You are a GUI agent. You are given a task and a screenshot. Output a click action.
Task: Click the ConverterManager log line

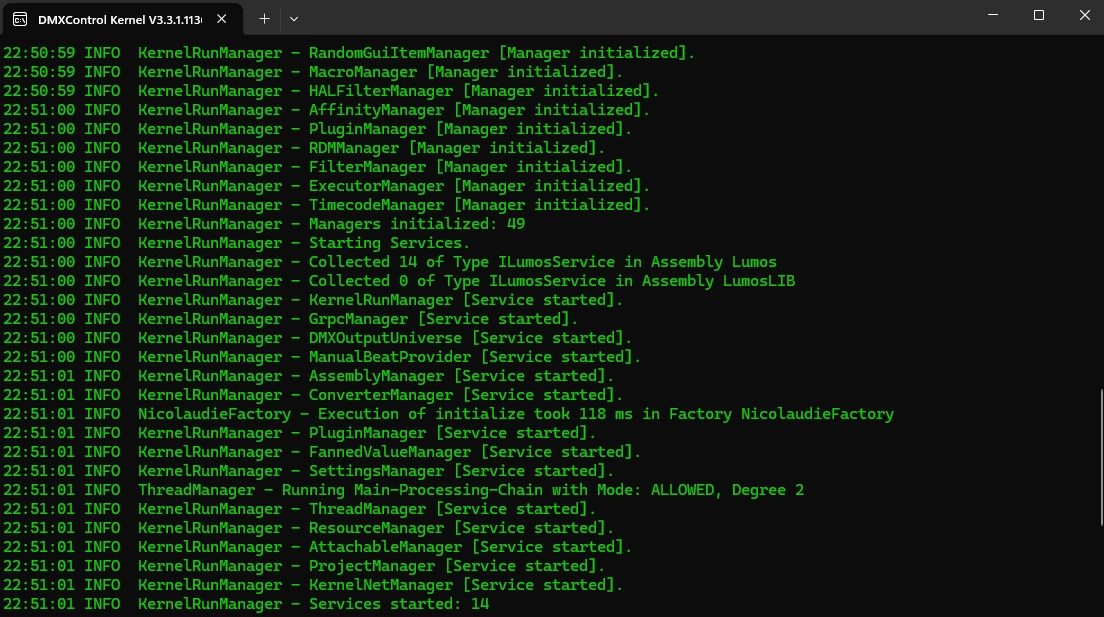click(x=313, y=395)
